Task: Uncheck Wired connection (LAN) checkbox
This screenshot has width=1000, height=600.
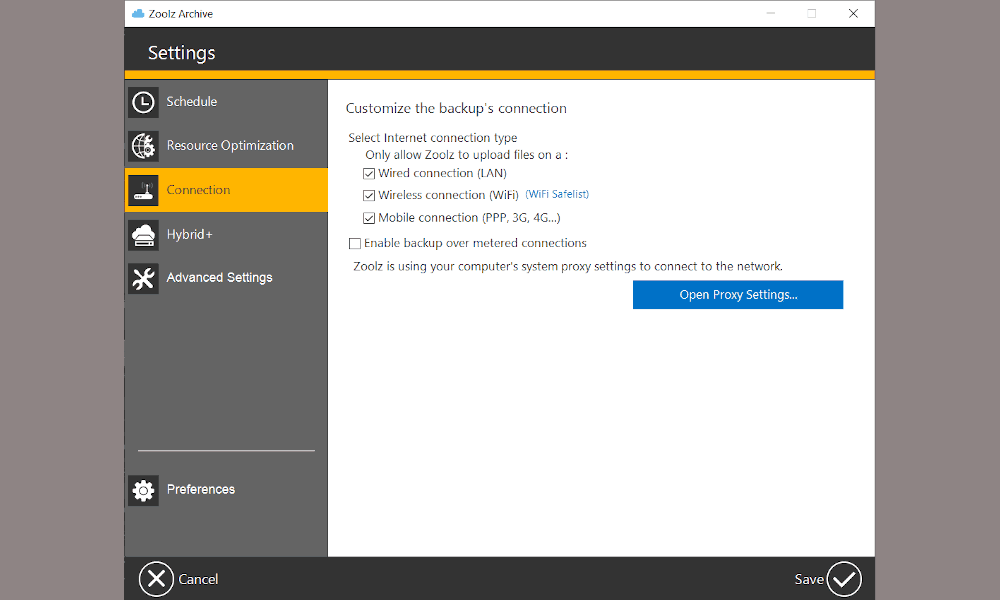Action: point(369,173)
